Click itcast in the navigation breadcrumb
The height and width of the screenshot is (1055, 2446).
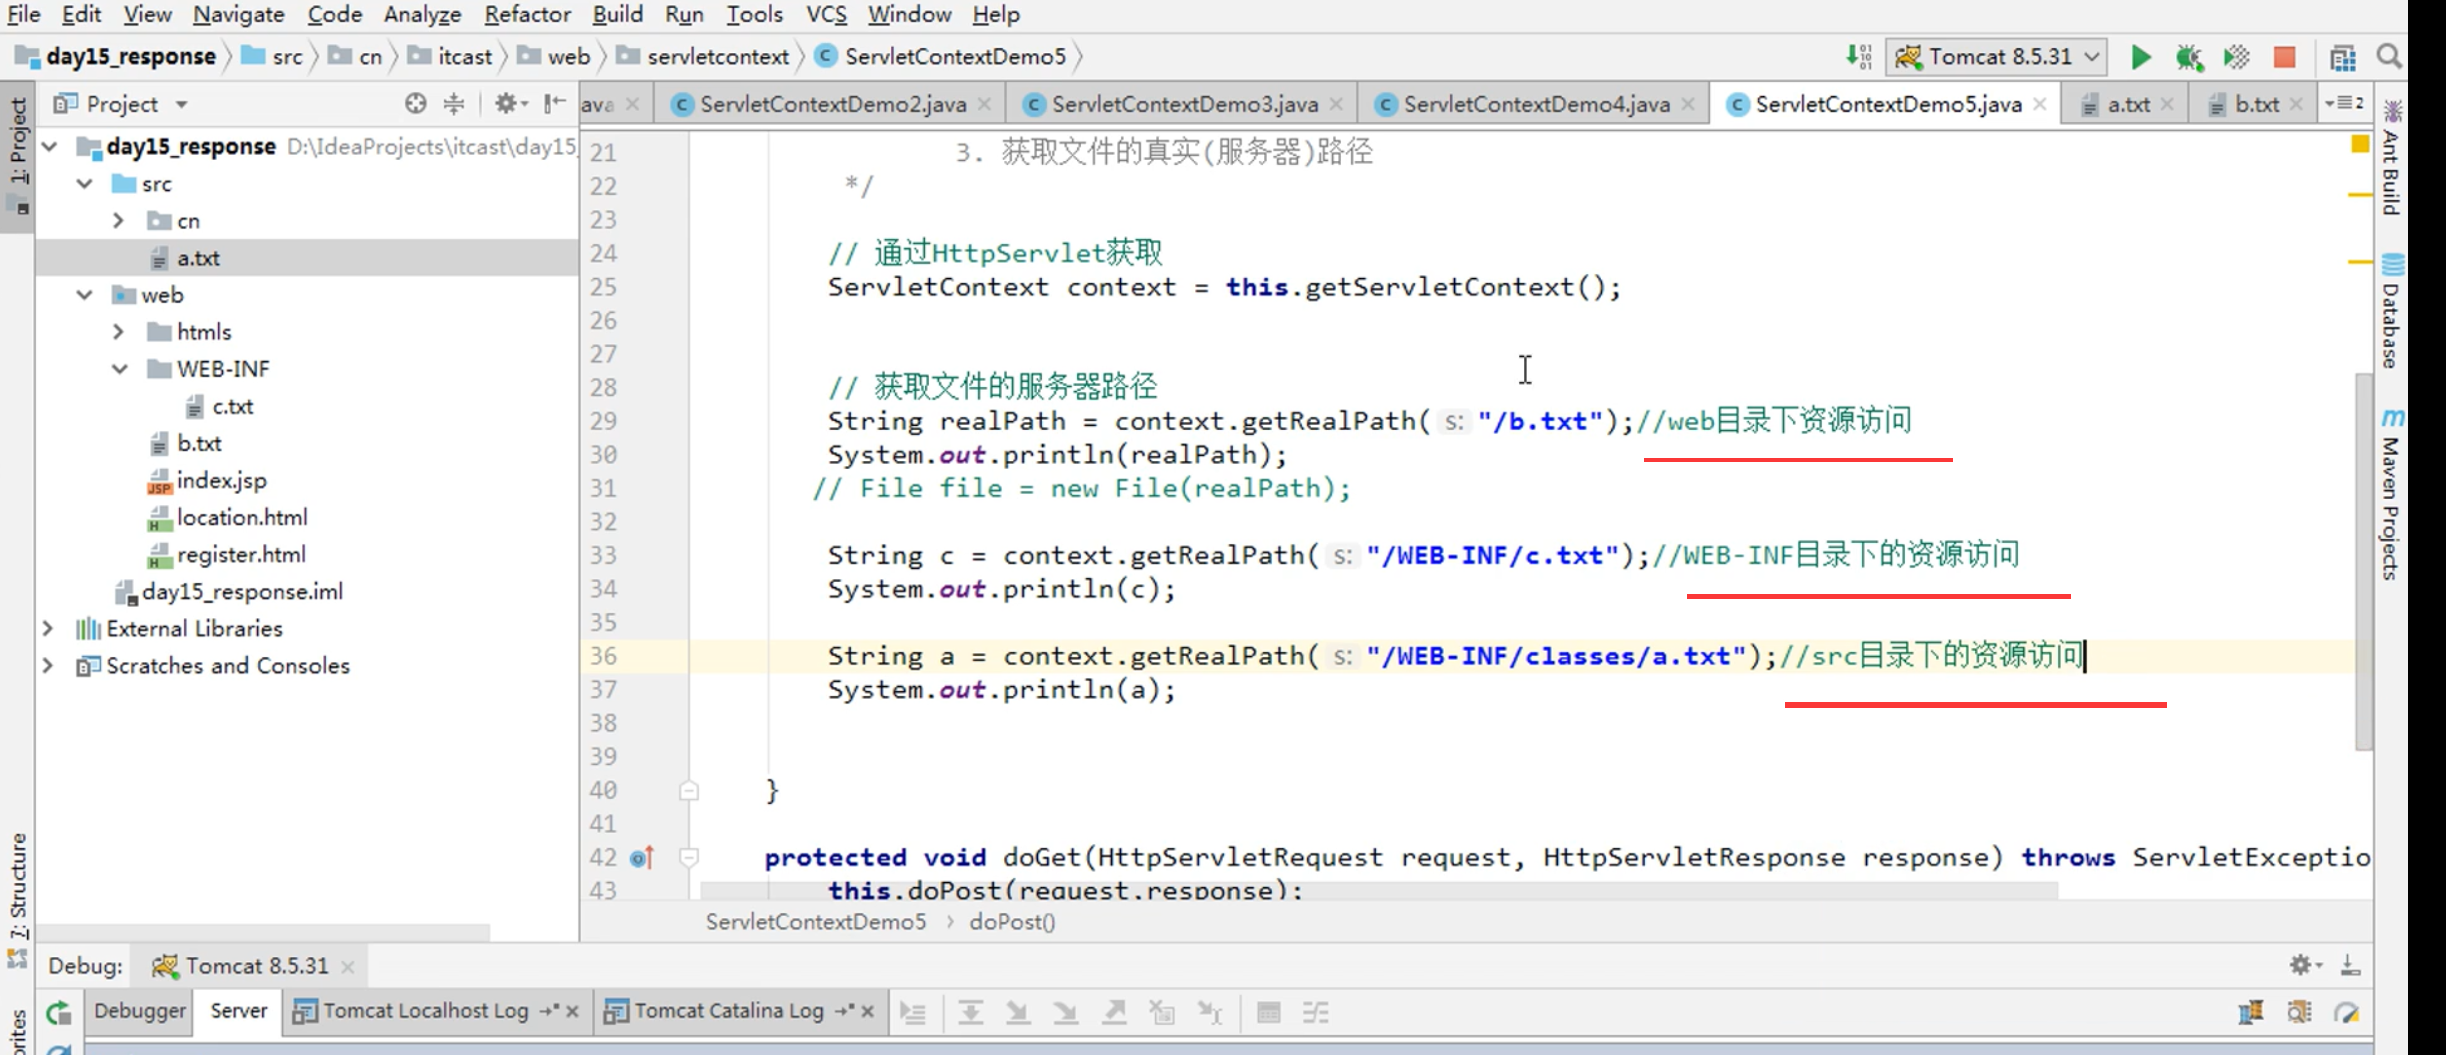click(x=464, y=57)
